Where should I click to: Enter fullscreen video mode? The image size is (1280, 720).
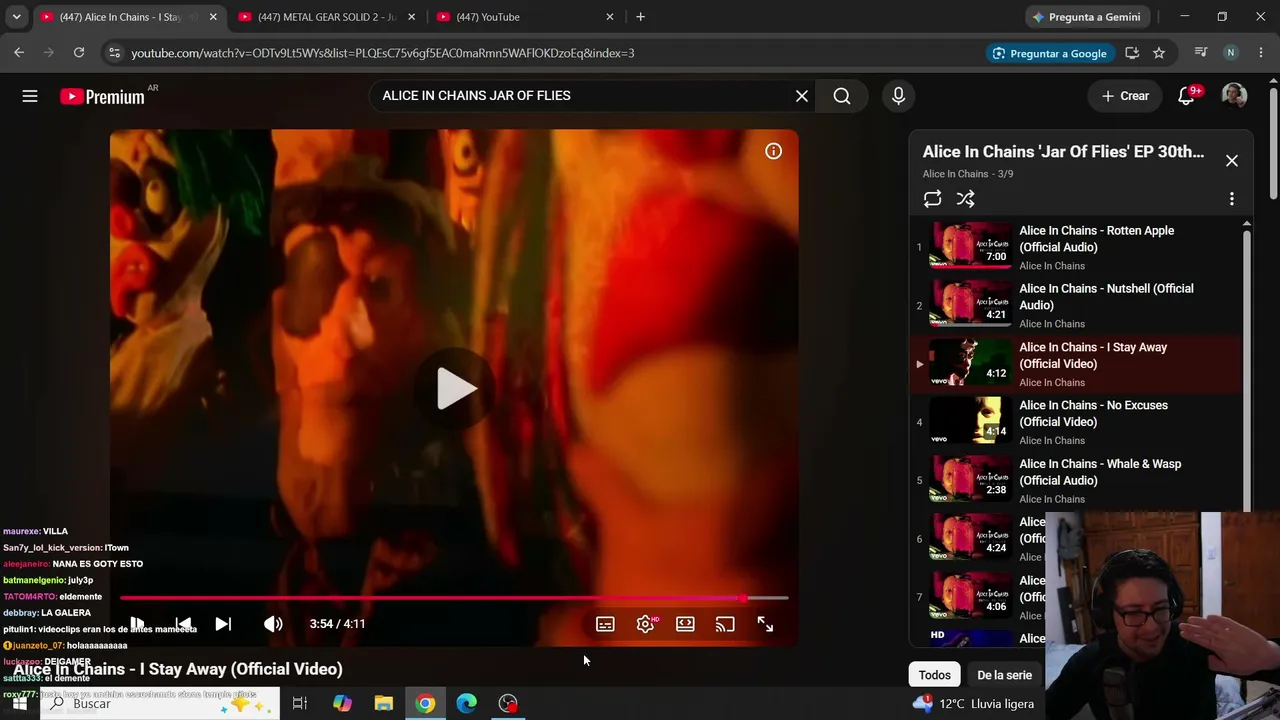pyautogui.click(x=765, y=624)
